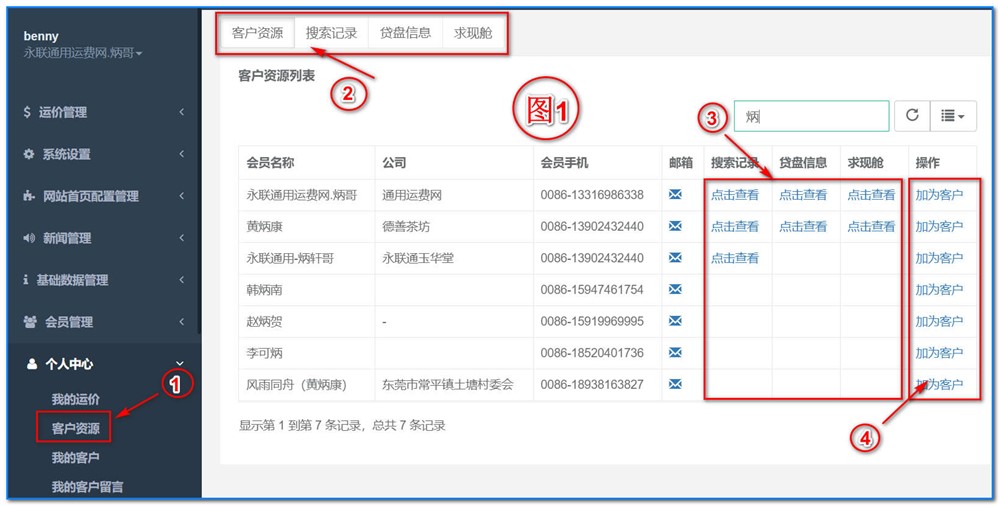Image resolution: width=1000 pixels, height=506 pixels.
Task: Click member name 韩炳南
Action: pyautogui.click(x=265, y=290)
